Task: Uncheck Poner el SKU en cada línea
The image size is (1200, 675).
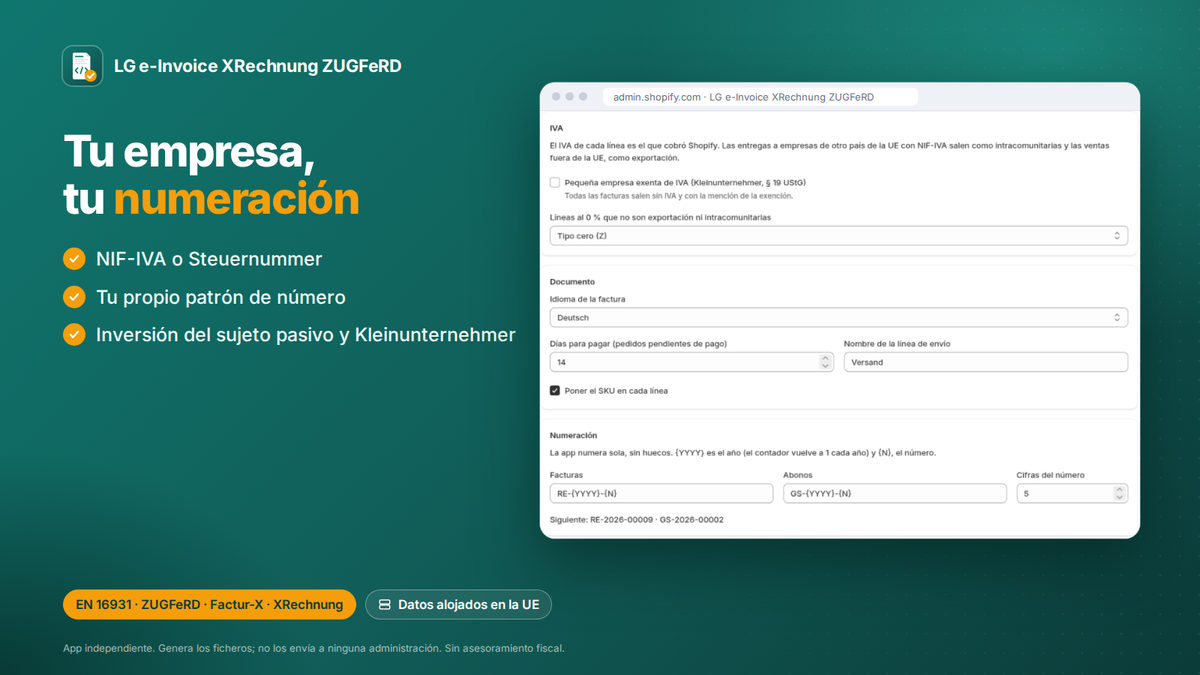Action: coord(555,391)
